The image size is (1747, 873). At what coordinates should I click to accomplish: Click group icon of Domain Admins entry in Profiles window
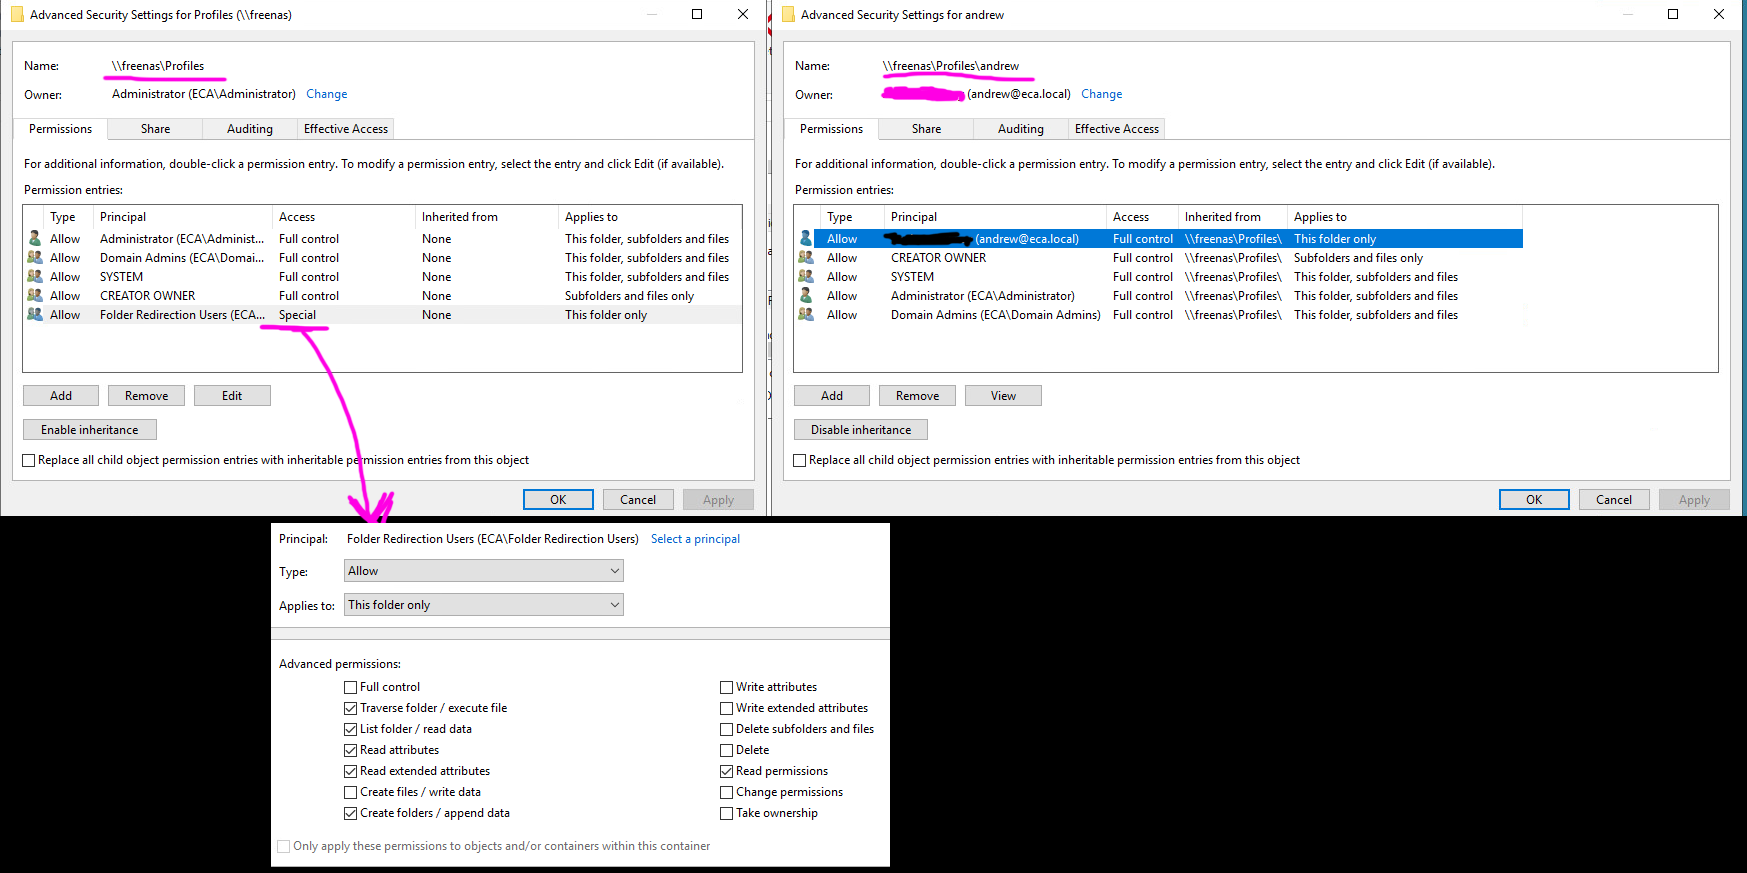35,257
